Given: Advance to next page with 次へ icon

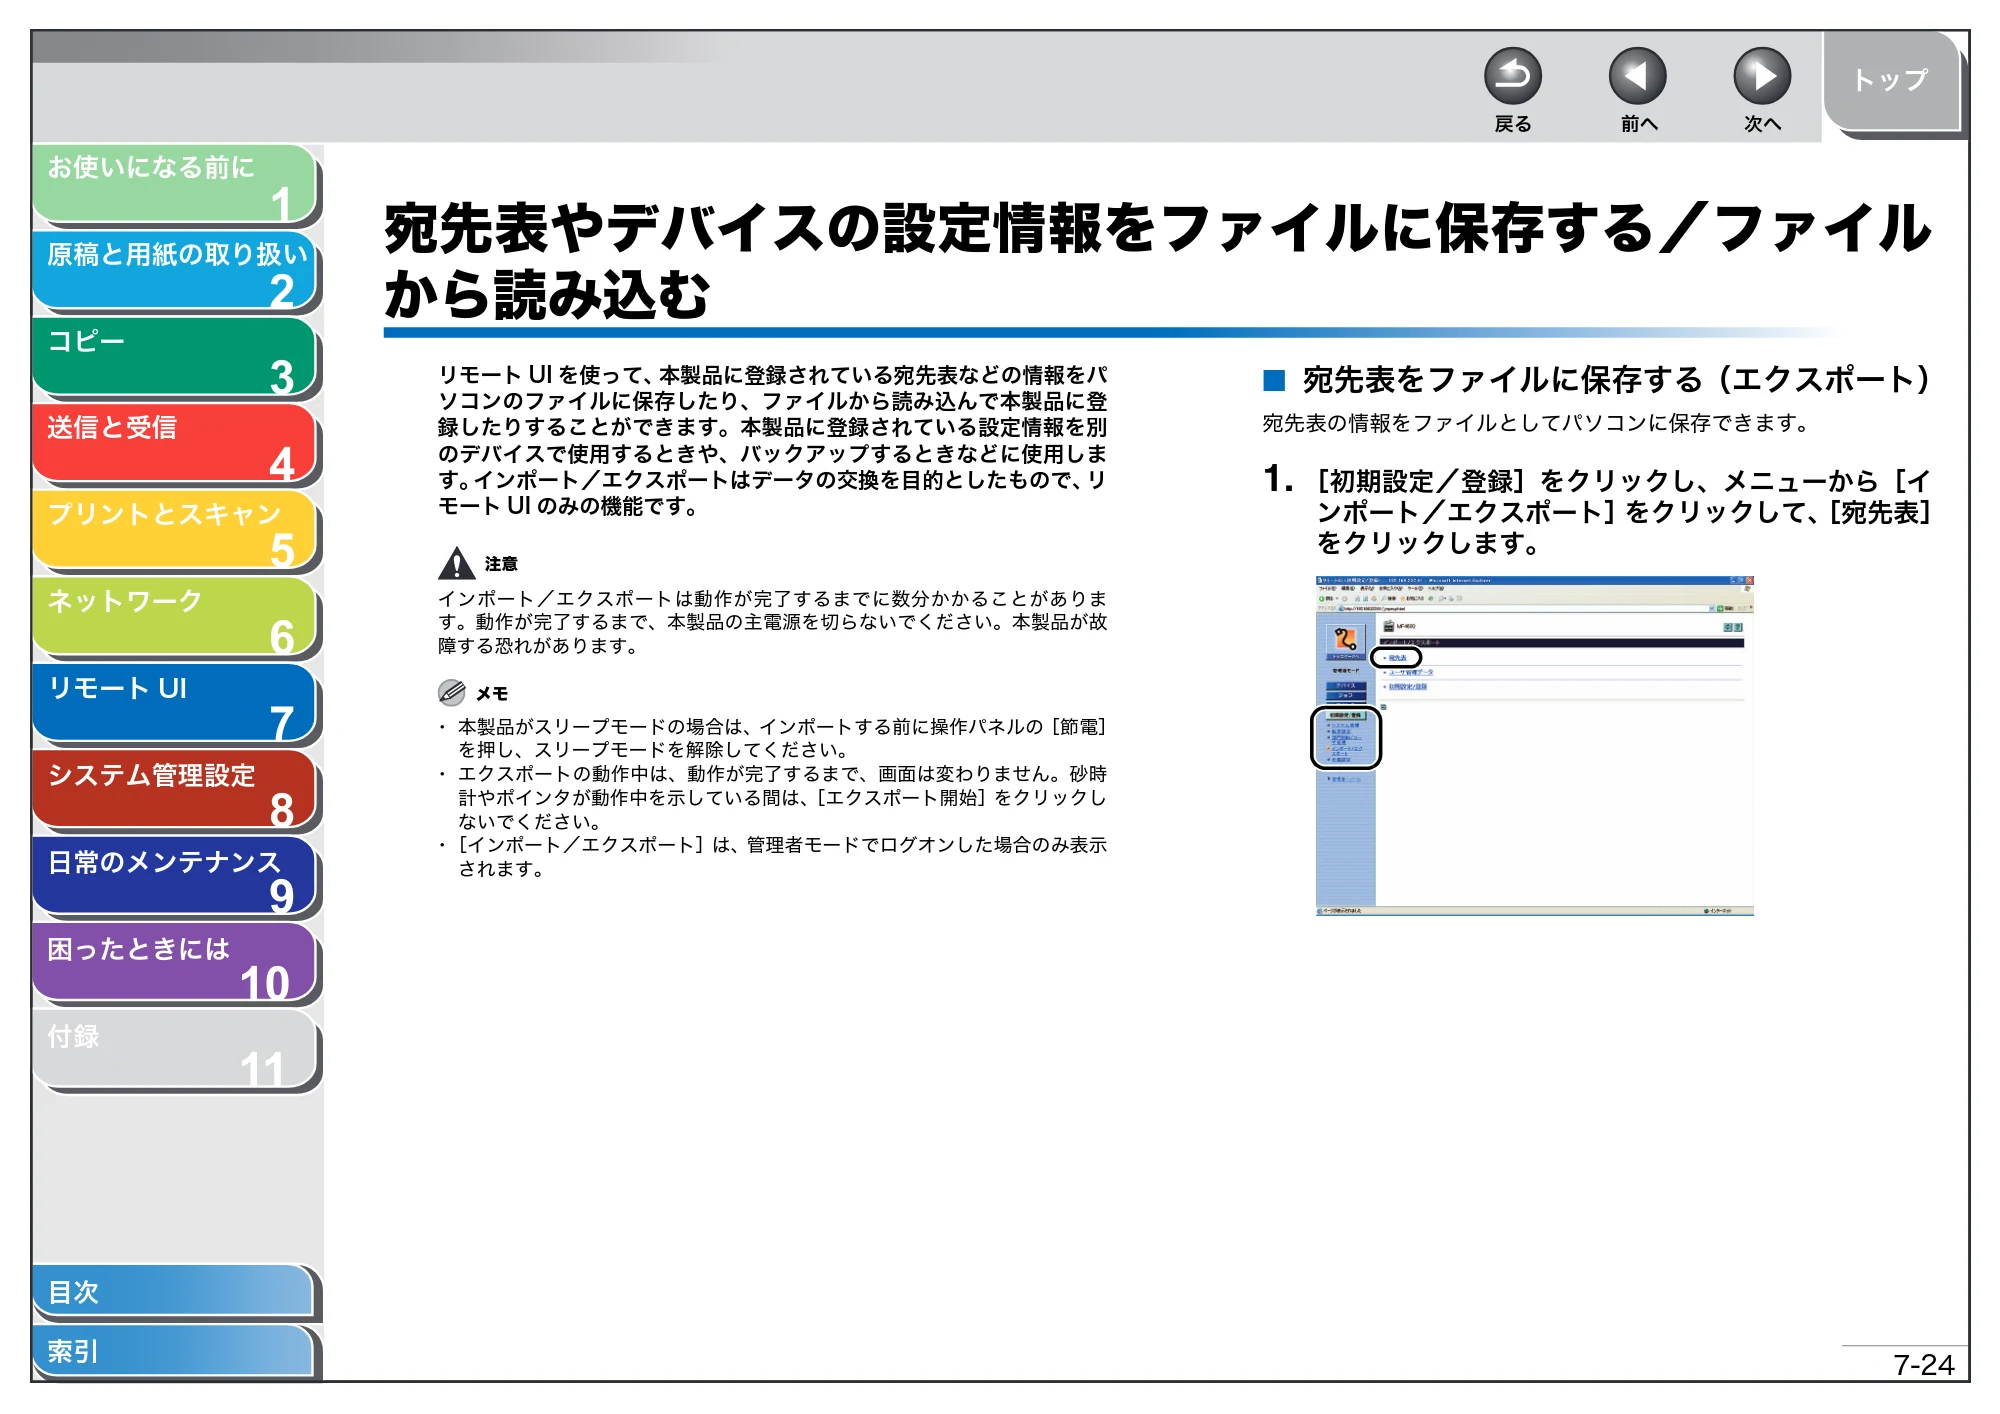Looking at the screenshot, I should (1761, 77).
